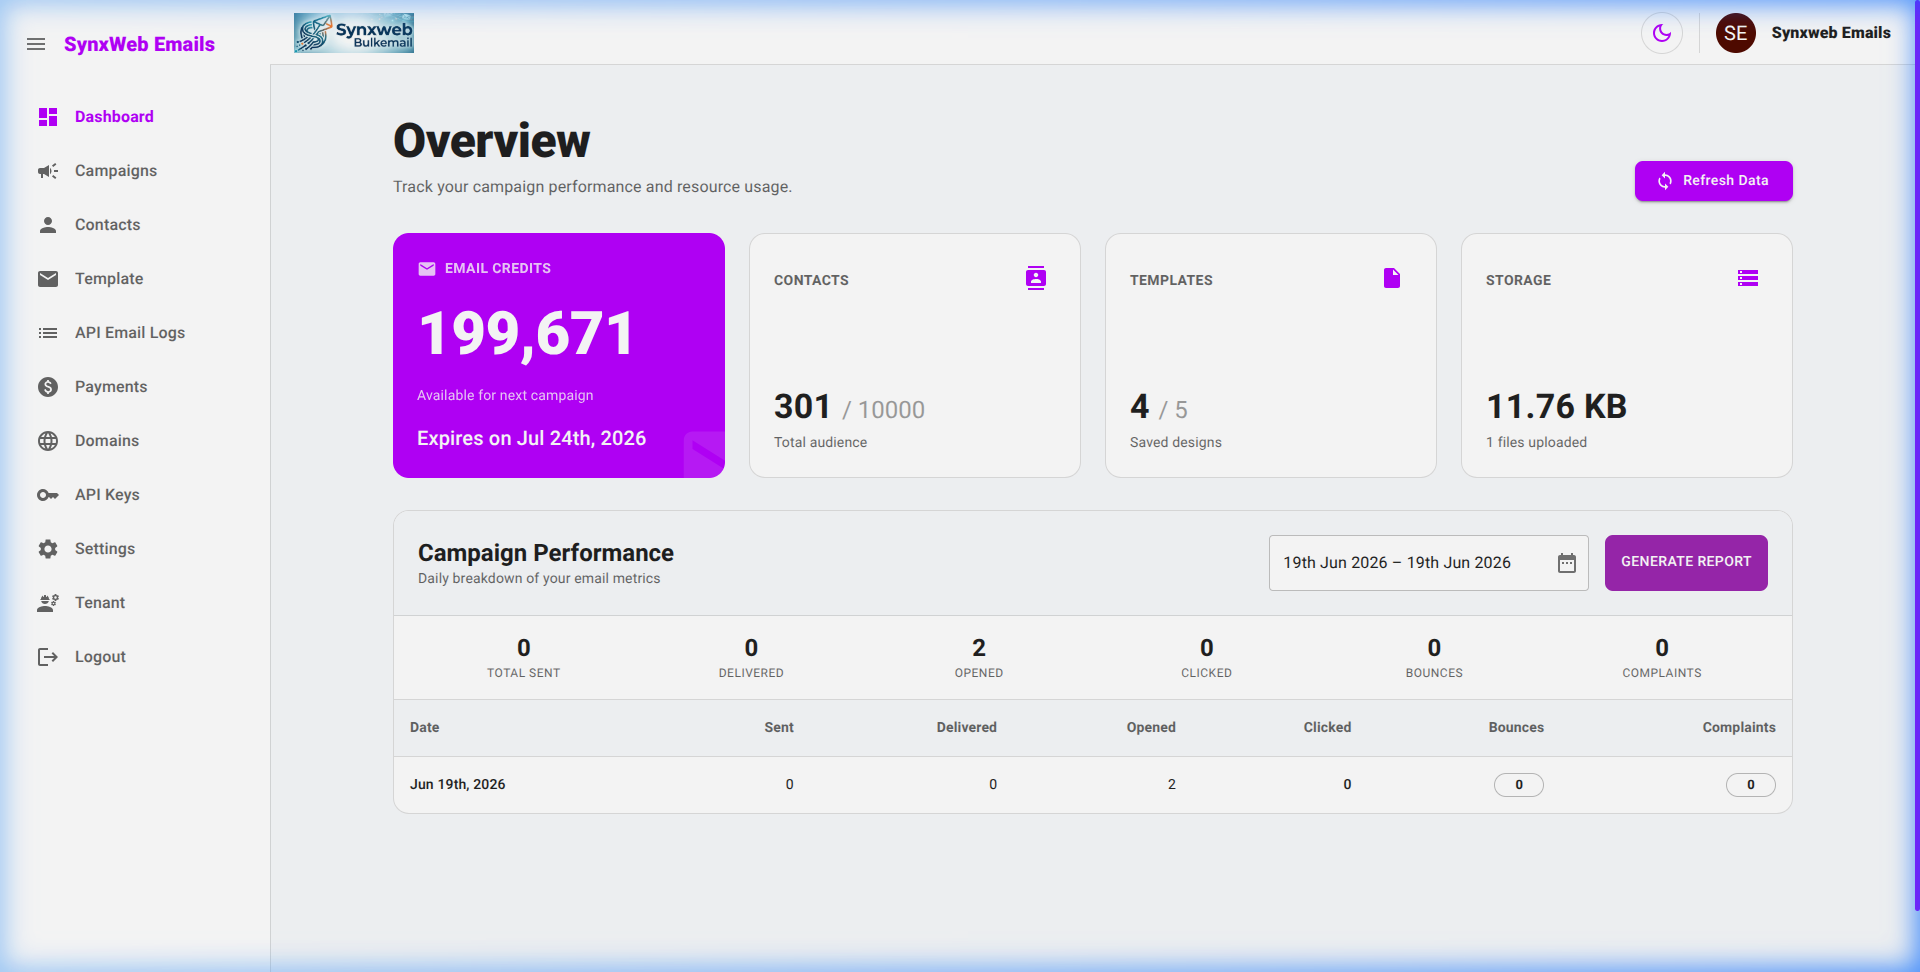This screenshot has width=1920, height=972.
Task: Open Settings from sidebar
Action: pyautogui.click(x=105, y=549)
